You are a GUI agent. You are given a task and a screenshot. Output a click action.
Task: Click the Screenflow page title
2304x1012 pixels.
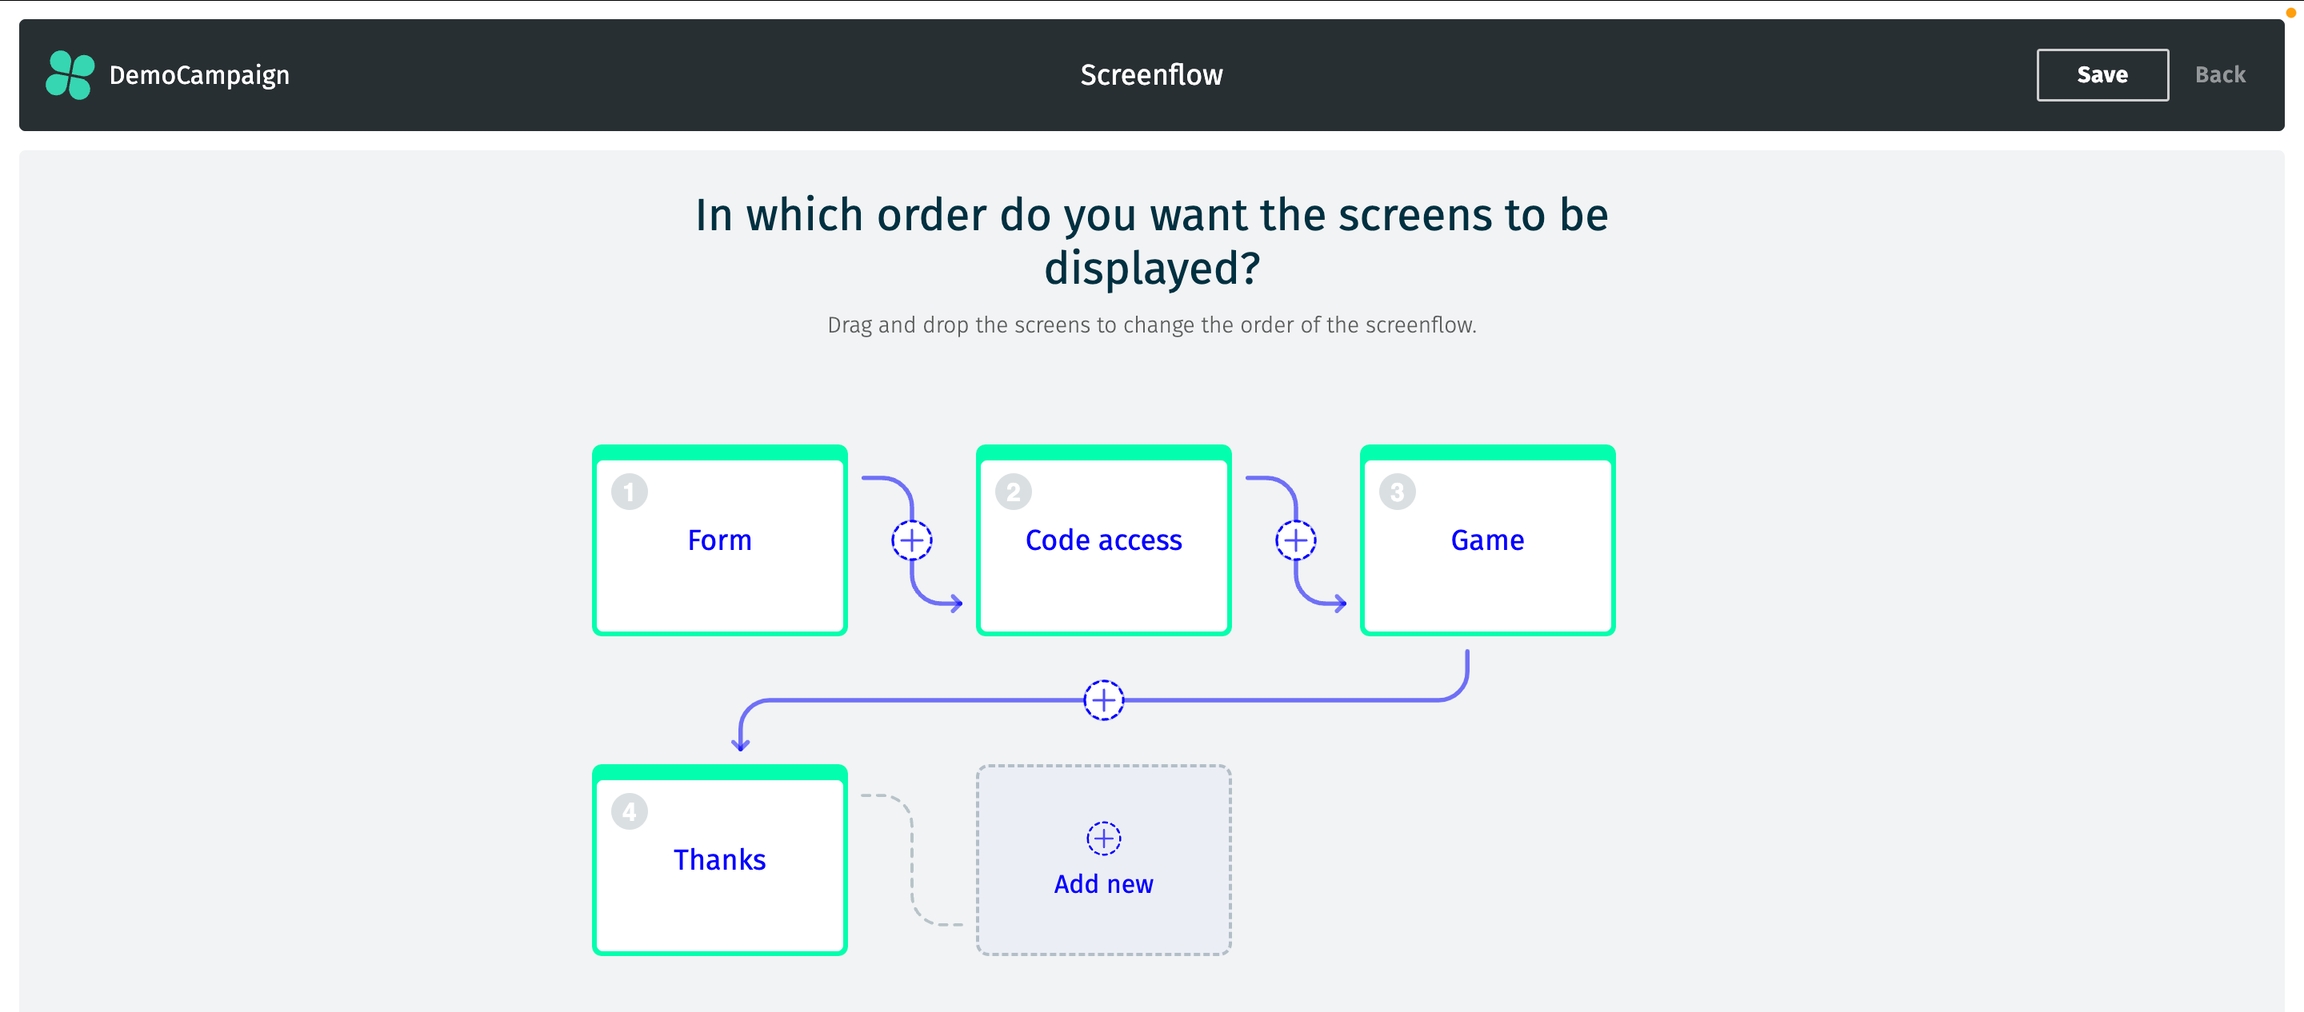1151,75
